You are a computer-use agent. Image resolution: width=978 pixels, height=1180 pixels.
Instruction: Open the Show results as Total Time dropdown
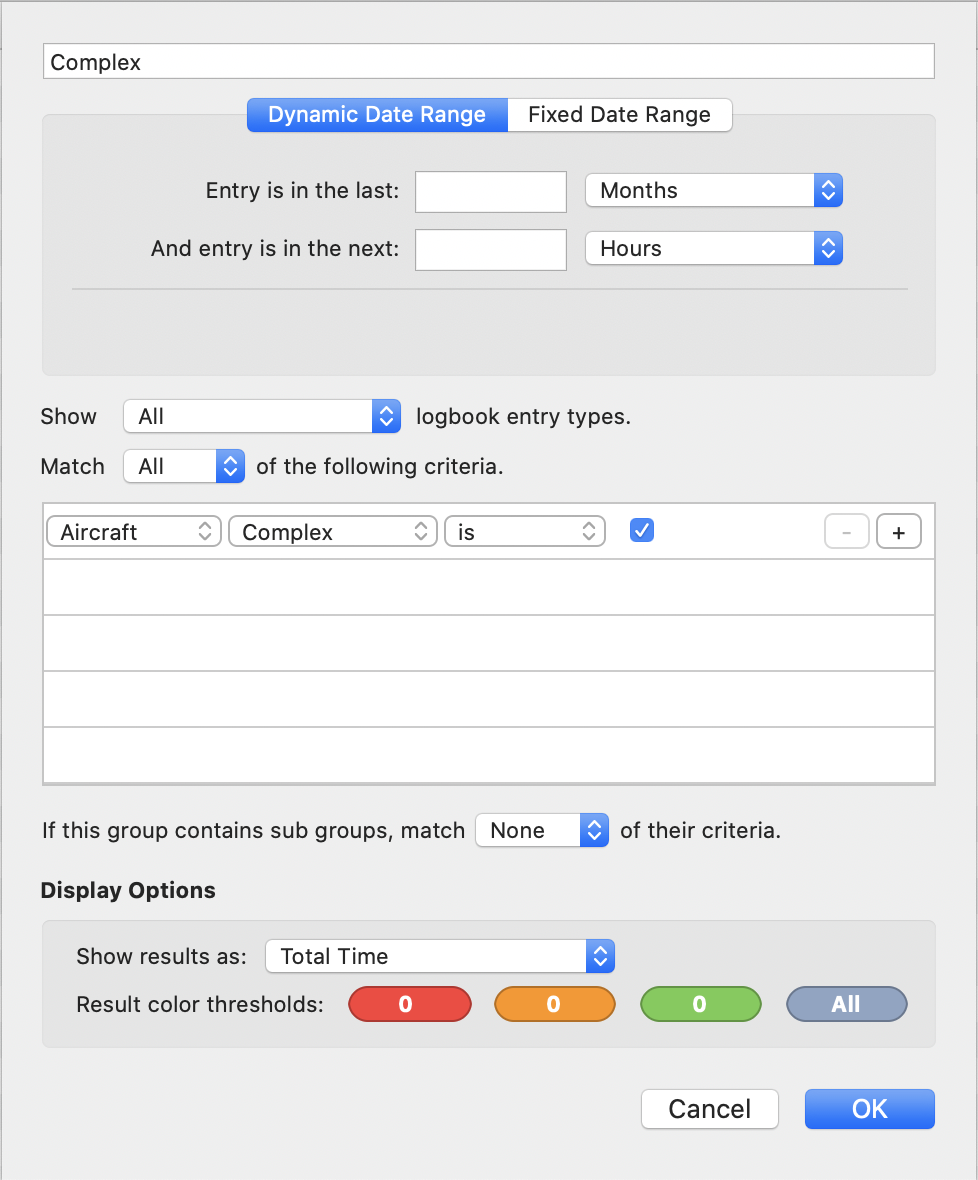pos(440,956)
